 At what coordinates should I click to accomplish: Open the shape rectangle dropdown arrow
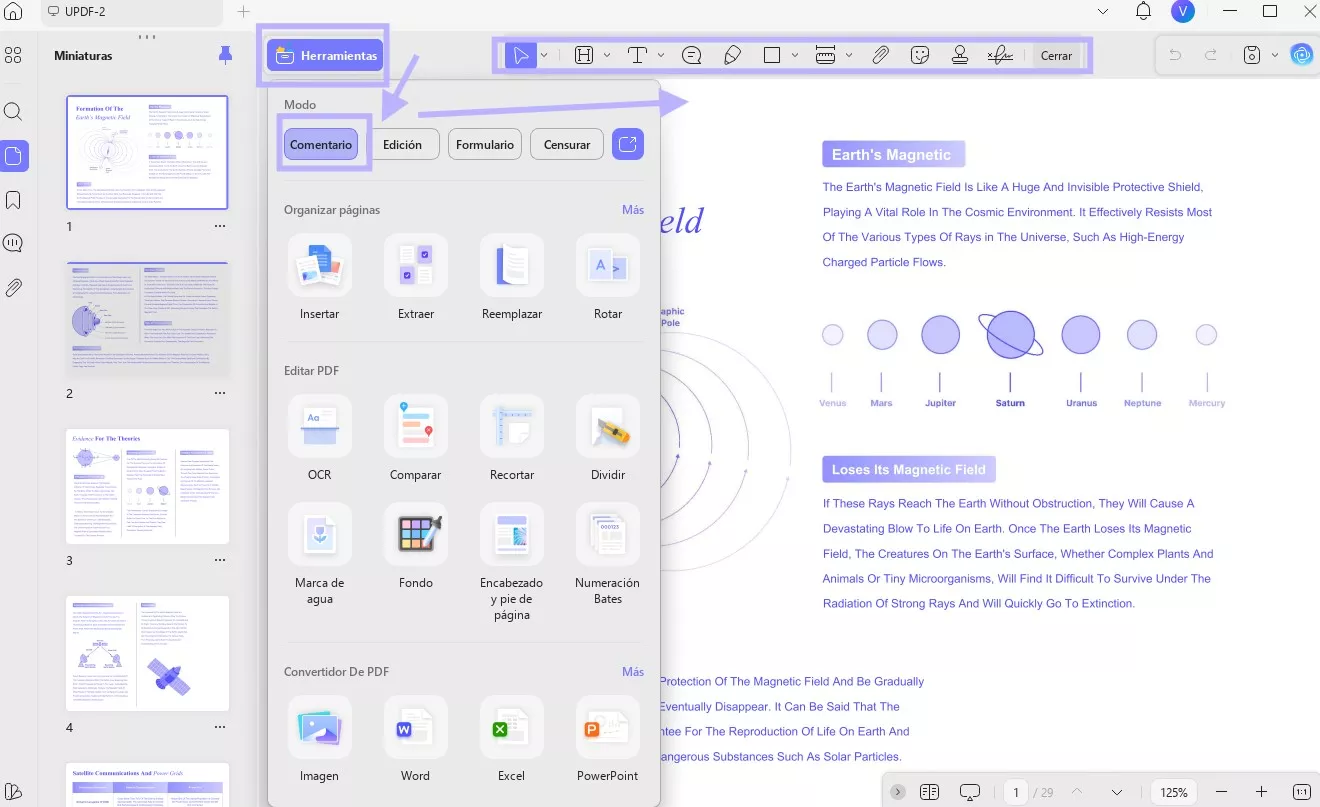[795, 55]
